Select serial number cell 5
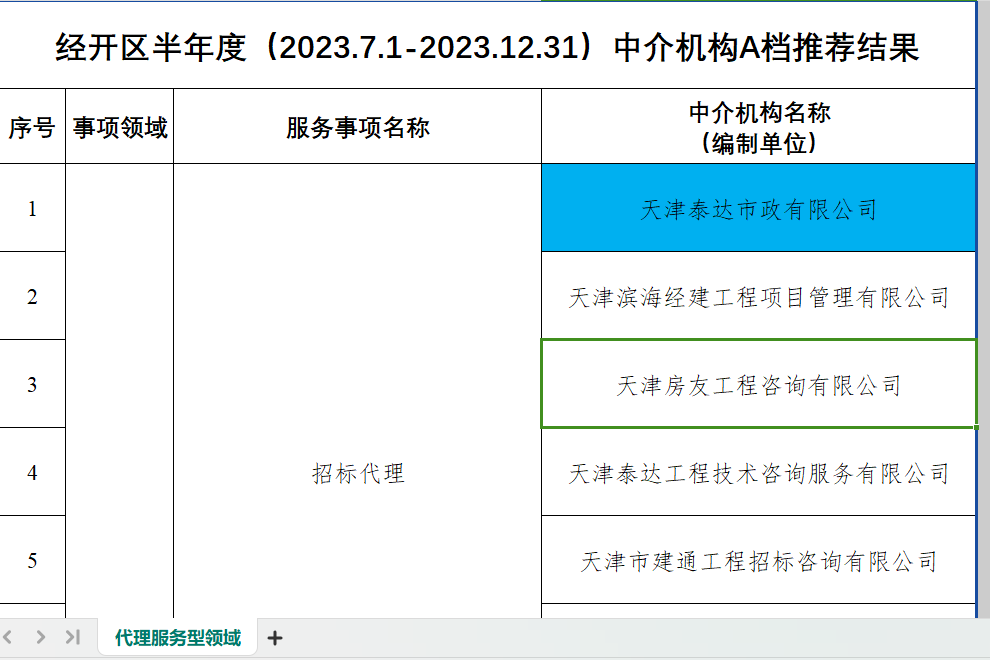Image resolution: width=990 pixels, height=660 pixels. [32, 560]
